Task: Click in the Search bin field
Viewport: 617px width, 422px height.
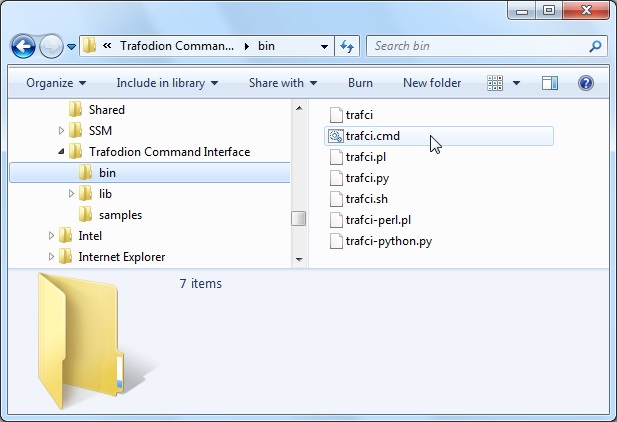Action: coord(478,46)
